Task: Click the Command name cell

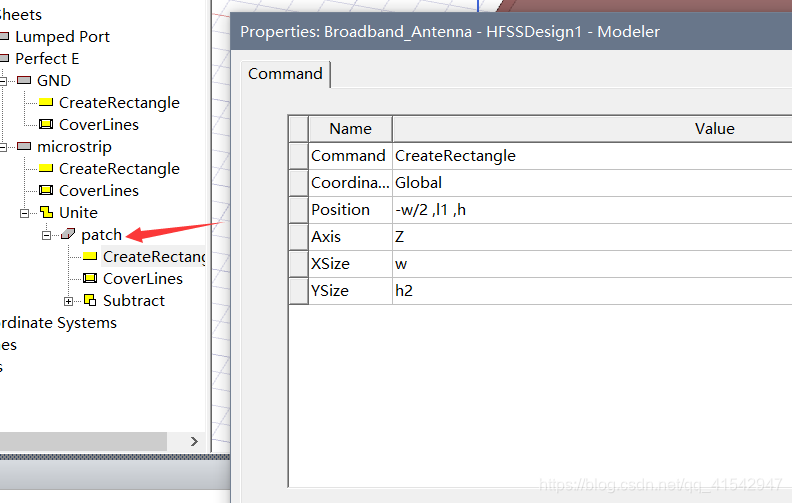Action: [351, 156]
